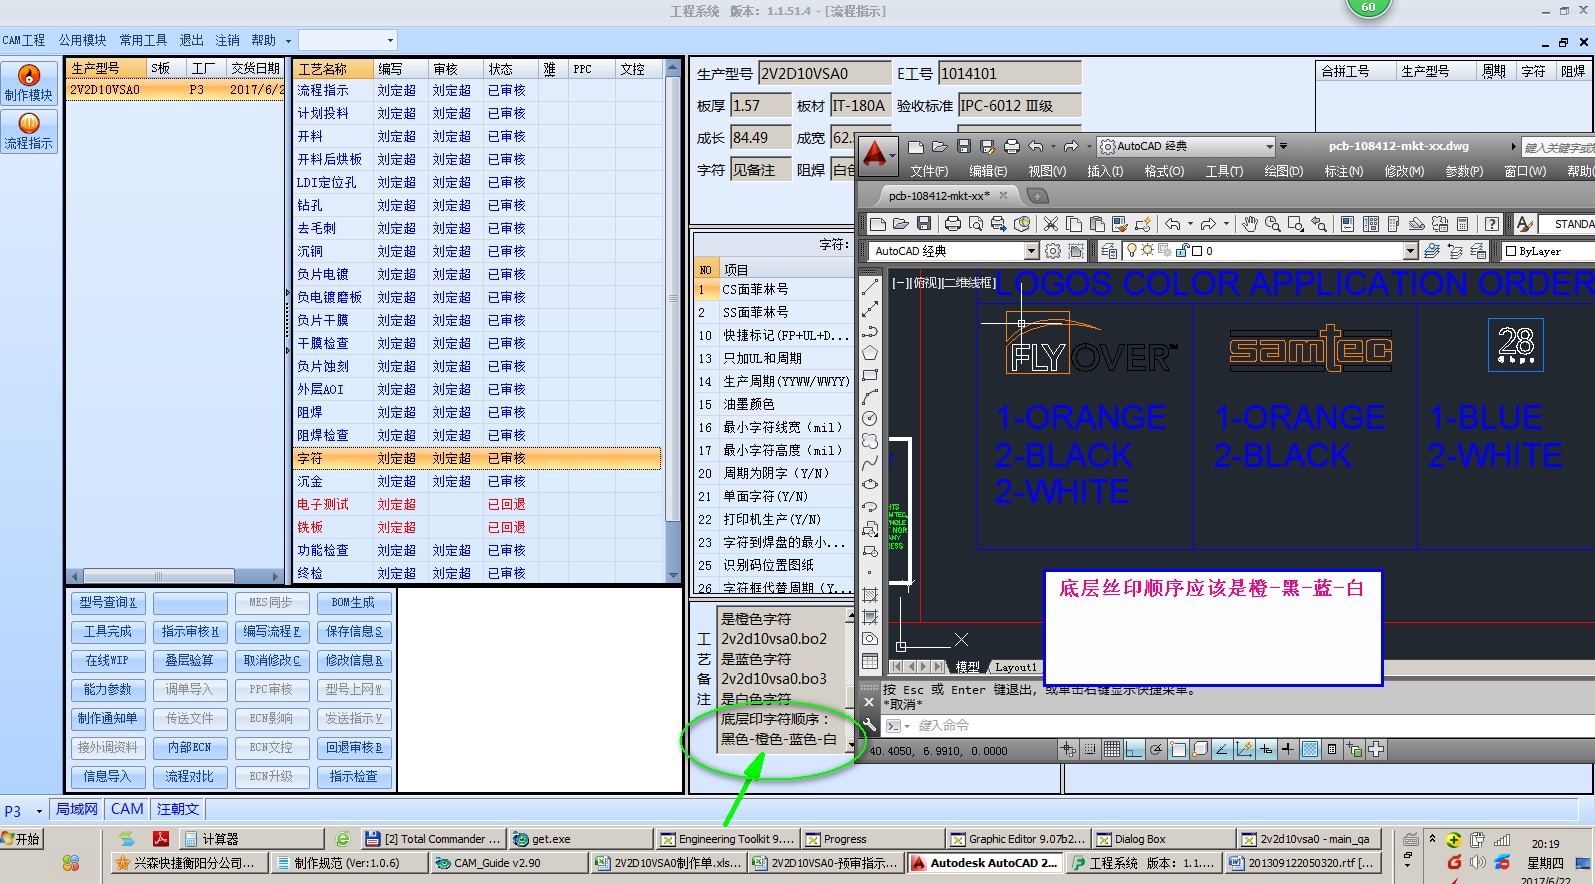Toggle ortho mode in AutoCAD status bar
Image resolution: width=1595 pixels, height=884 pixels.
[x=1134, y=749]
